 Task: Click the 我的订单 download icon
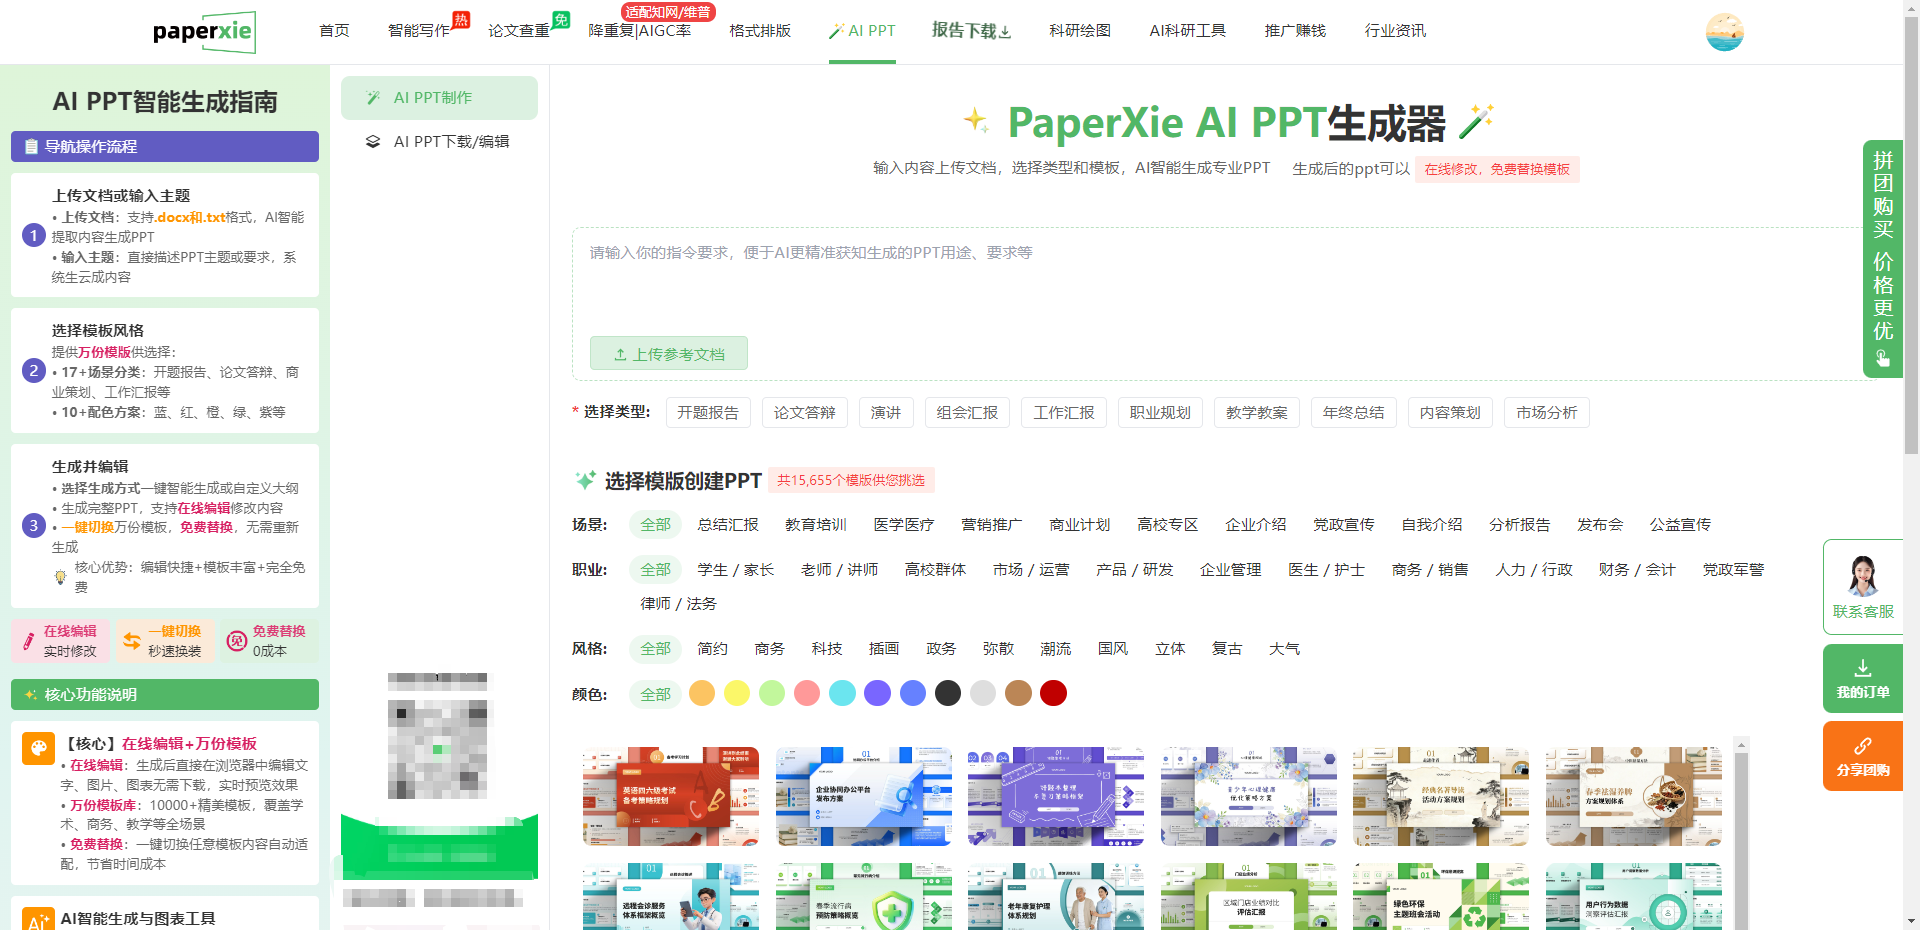click(1862, 668)
